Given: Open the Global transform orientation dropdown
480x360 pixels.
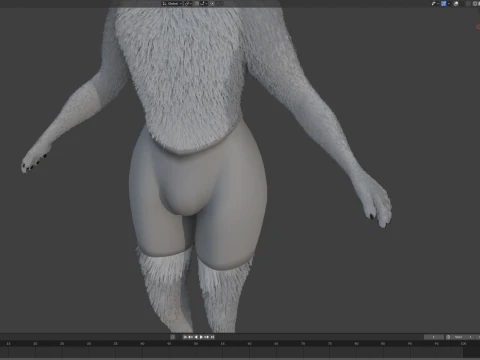Looking at the screenshot, I should pos(172,3).
